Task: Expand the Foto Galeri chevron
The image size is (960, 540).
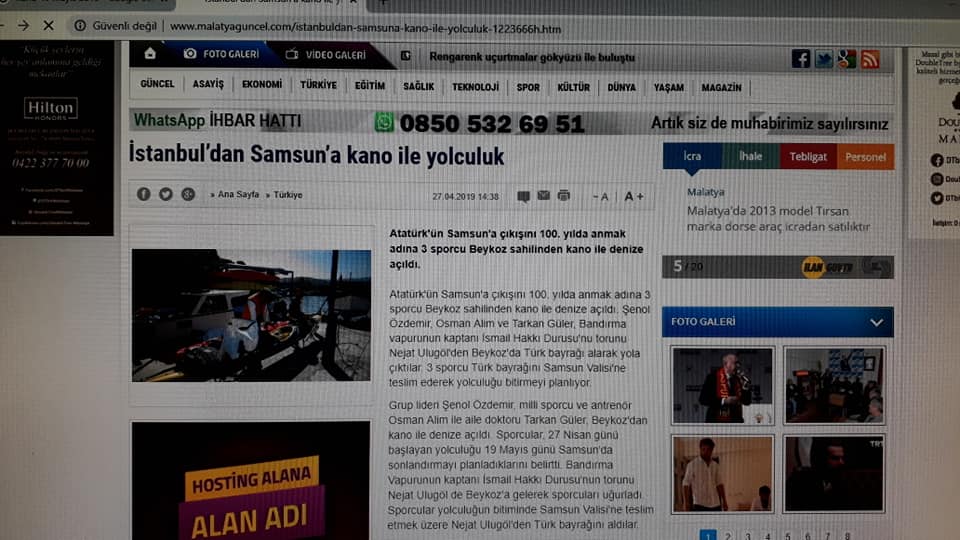Action: point(876,322)
